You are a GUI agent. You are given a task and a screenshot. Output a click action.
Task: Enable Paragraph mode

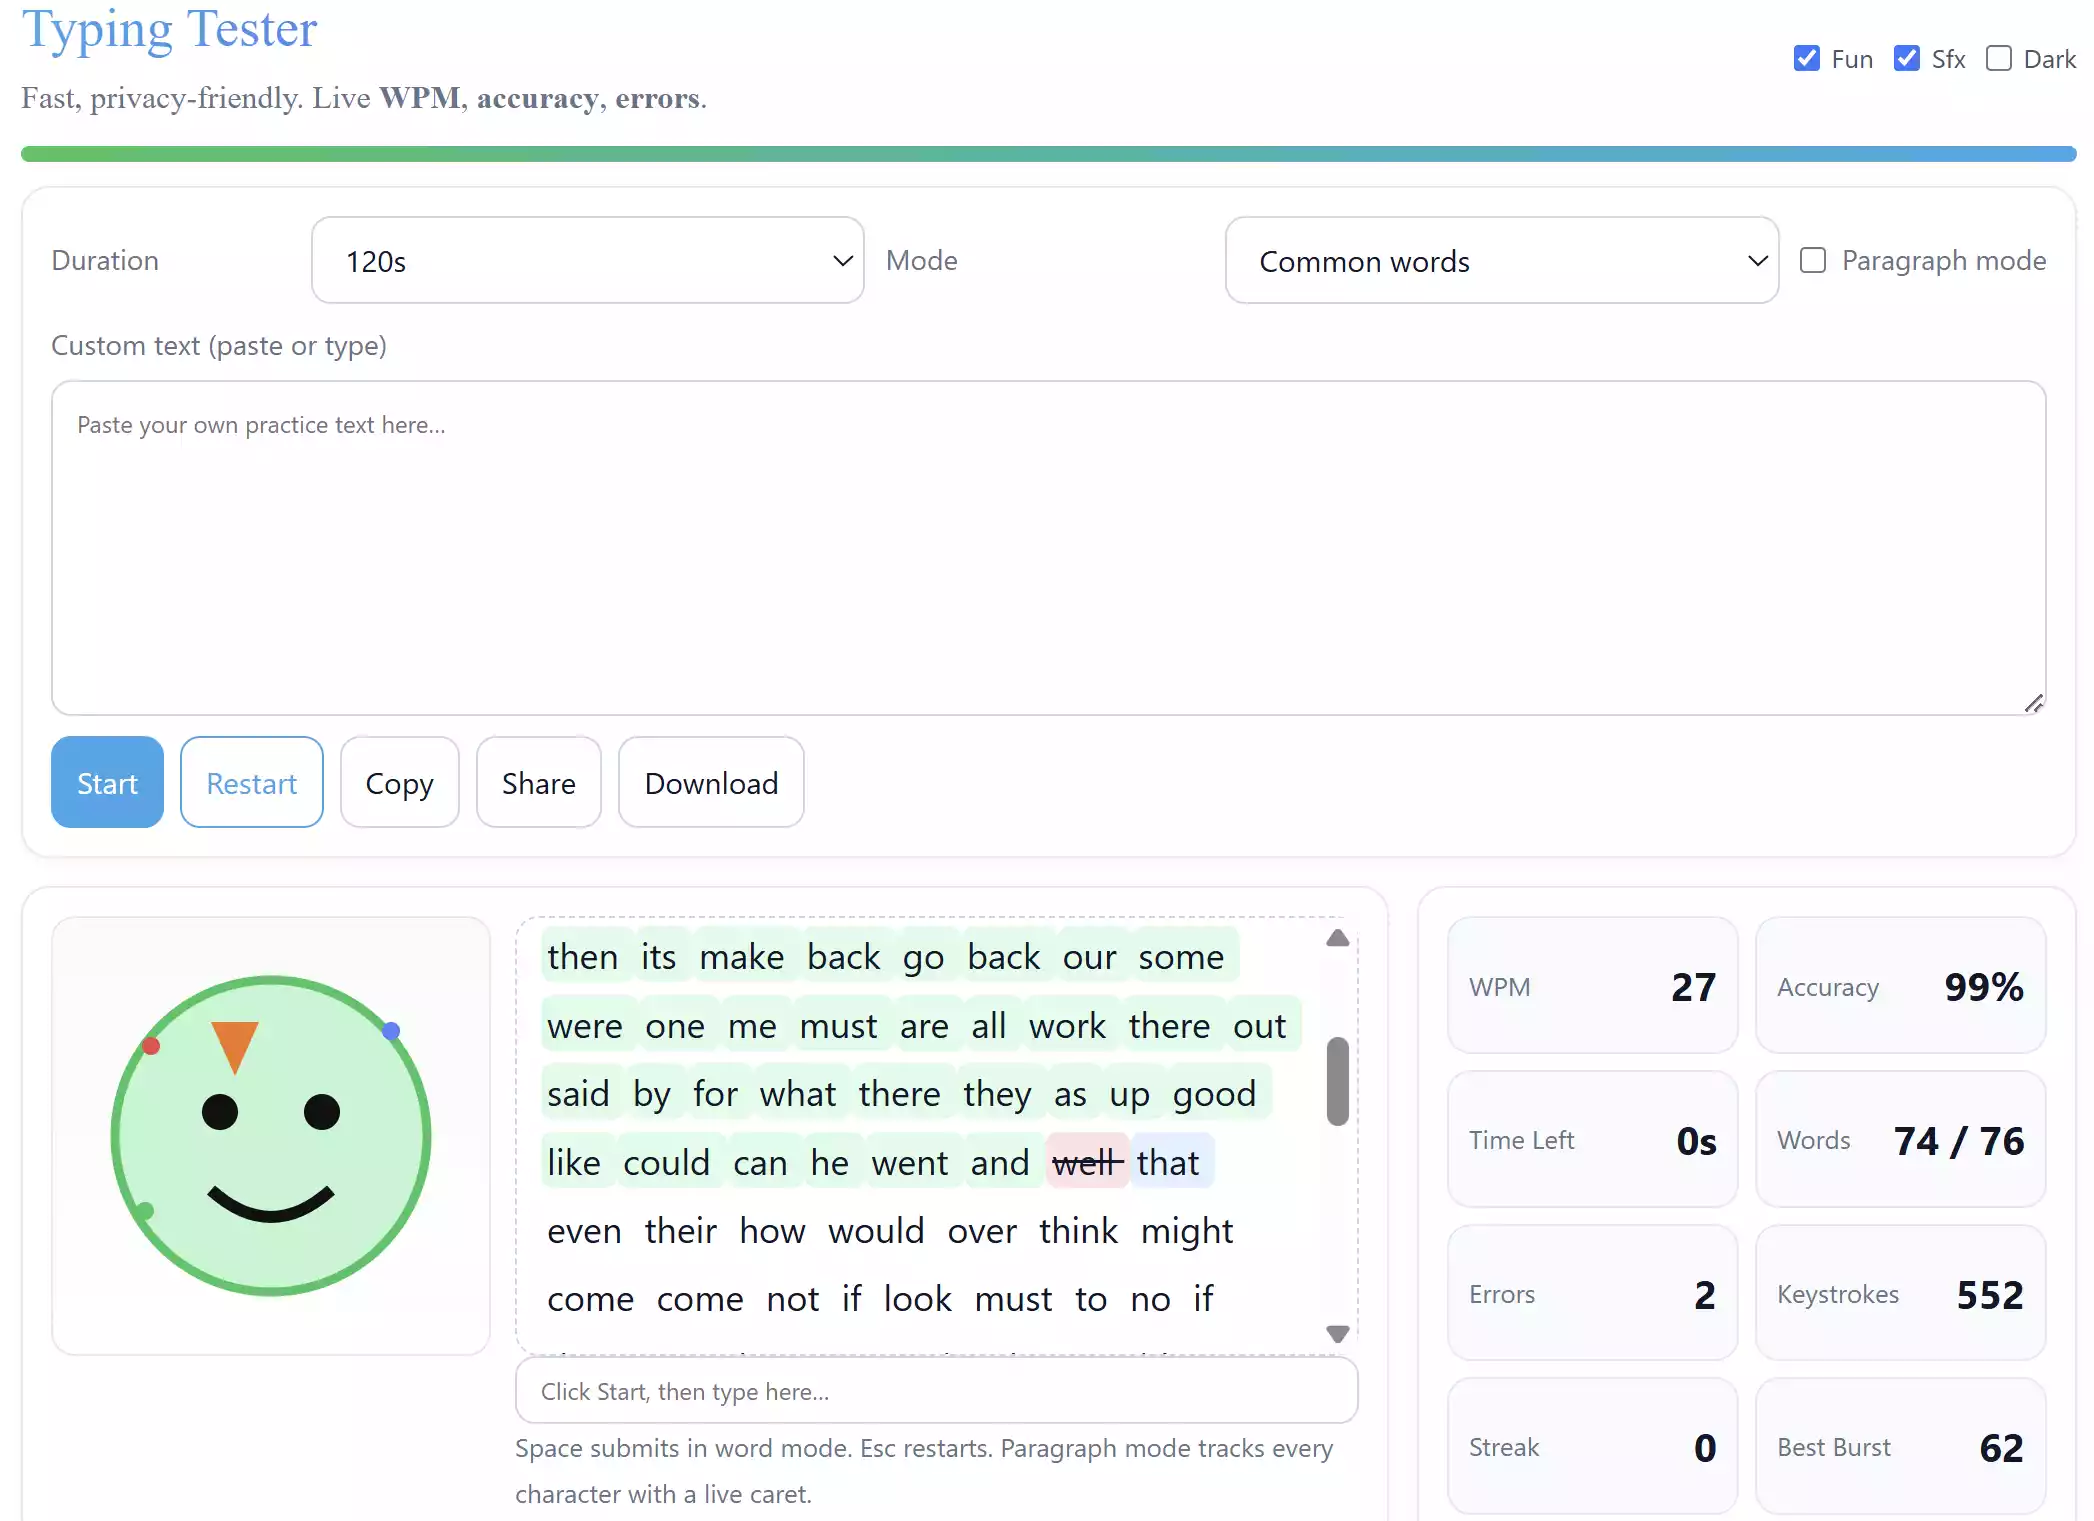click(x=1812, y=260)
